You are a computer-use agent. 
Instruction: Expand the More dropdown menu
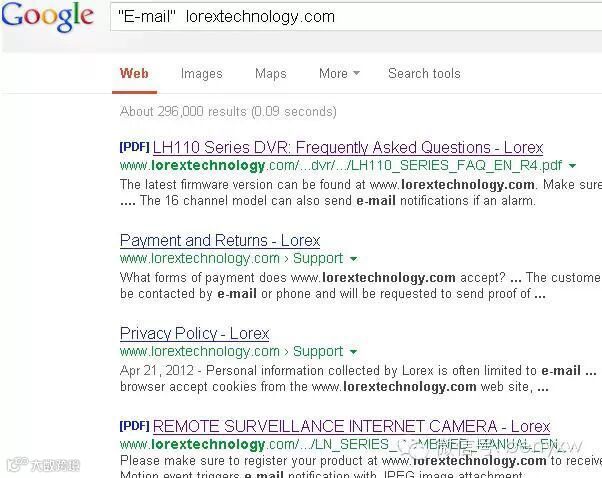tap(339, 73)
